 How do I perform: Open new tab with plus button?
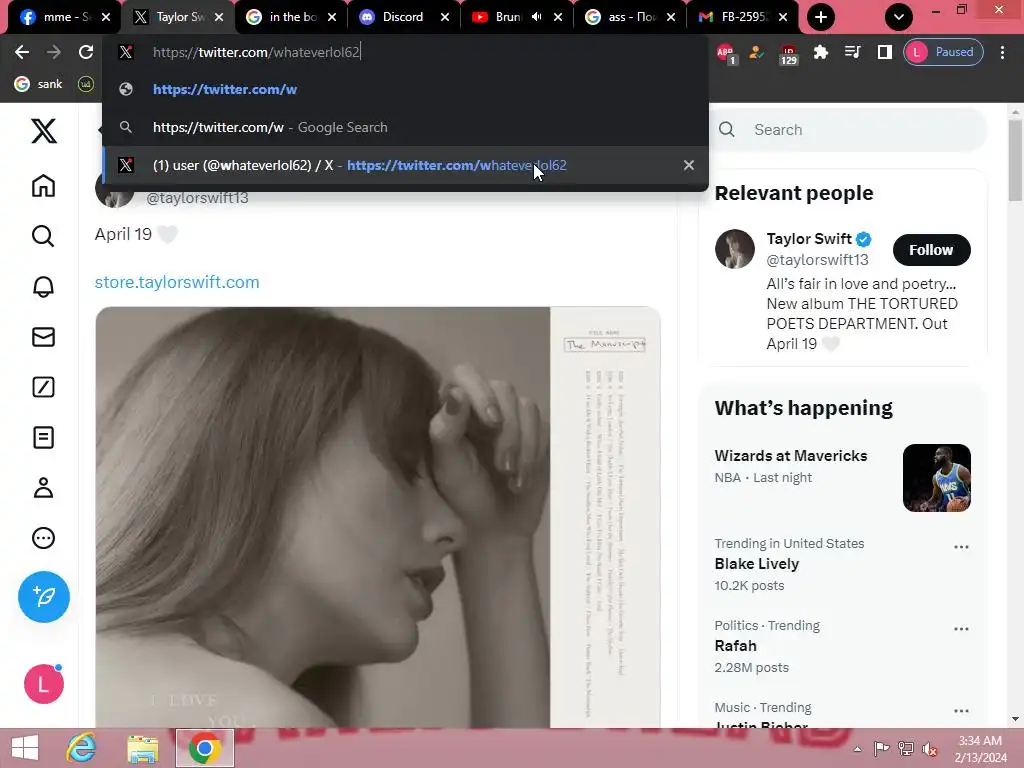[821, 17]
